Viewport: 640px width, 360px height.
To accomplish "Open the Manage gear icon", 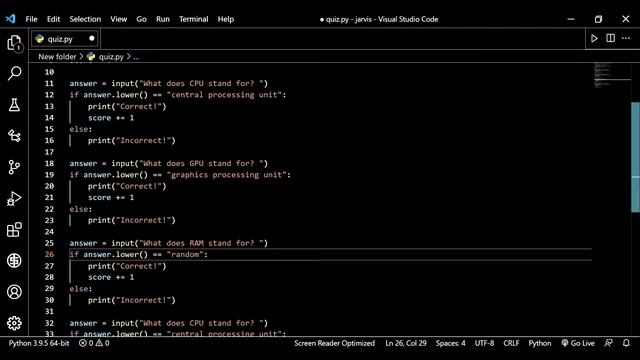I will click(x=14, y=323).
